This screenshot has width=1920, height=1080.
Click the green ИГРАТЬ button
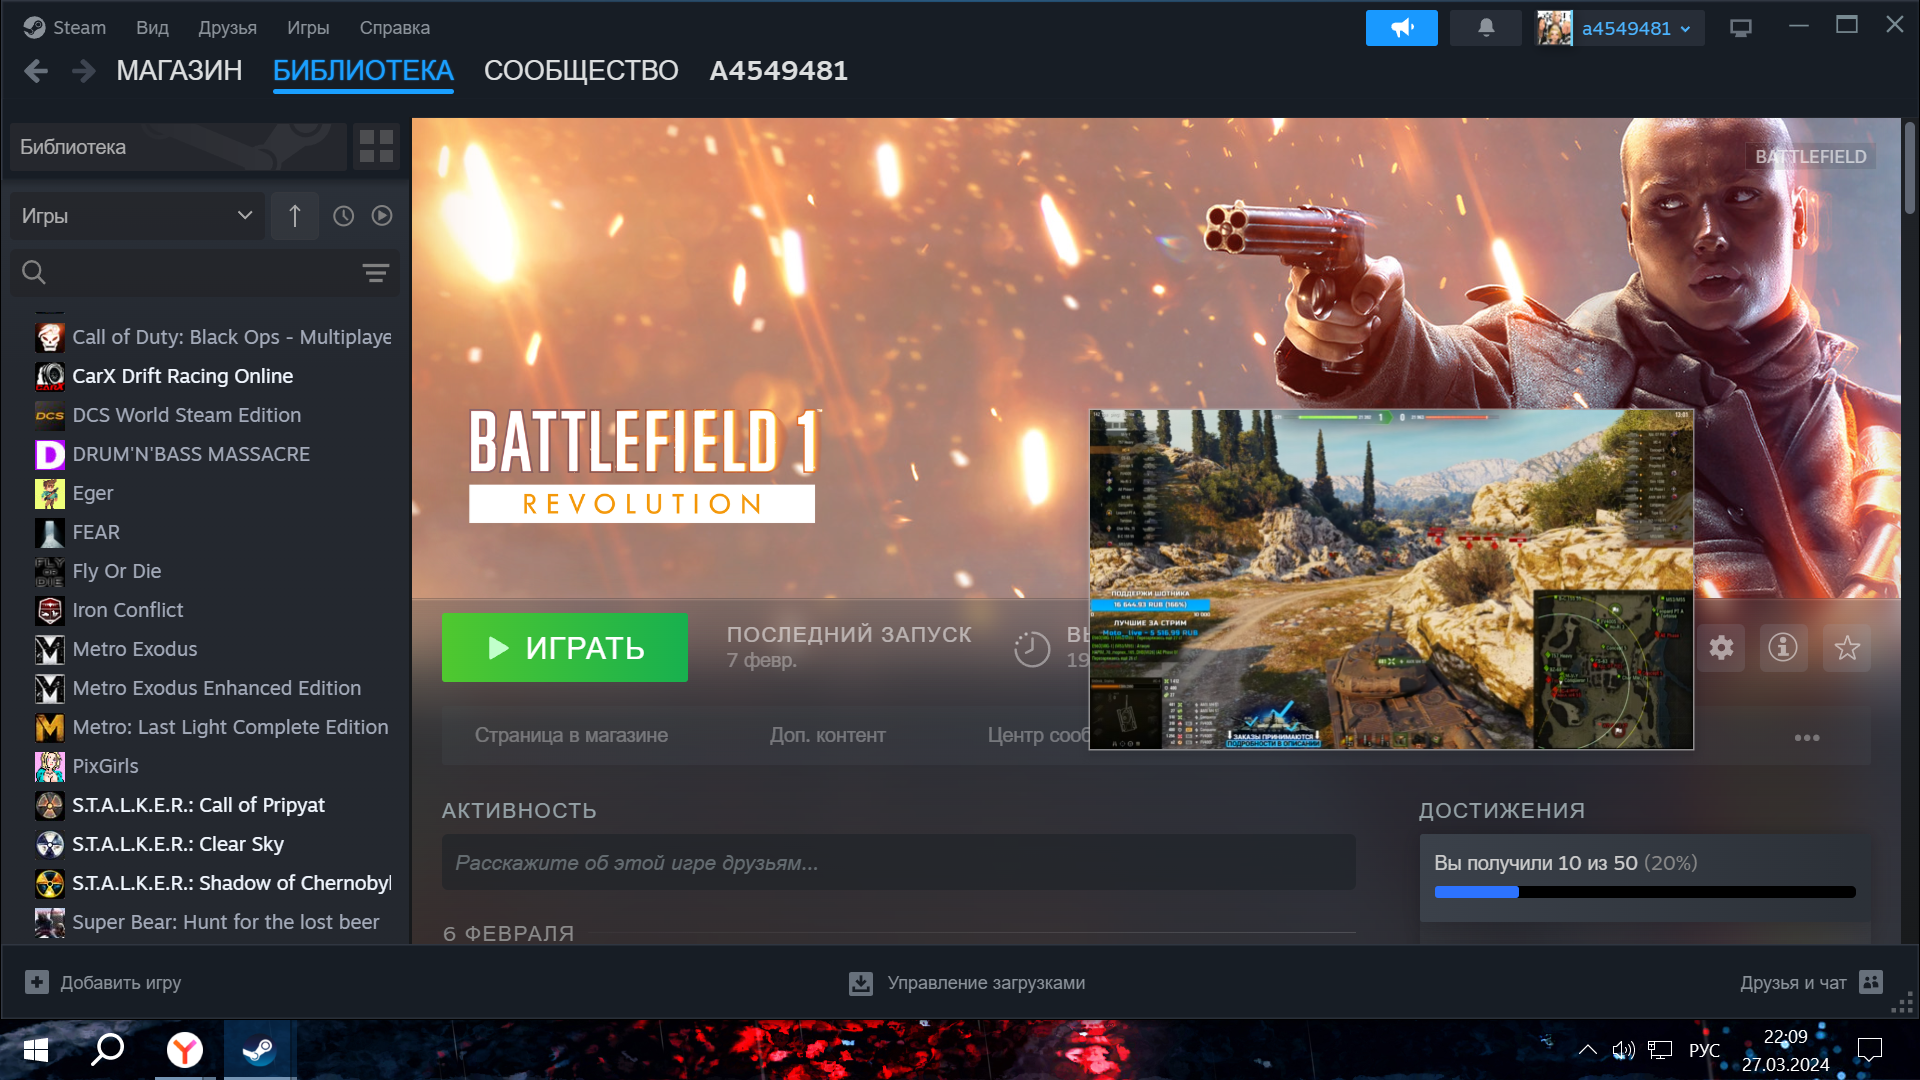(565, 648)
